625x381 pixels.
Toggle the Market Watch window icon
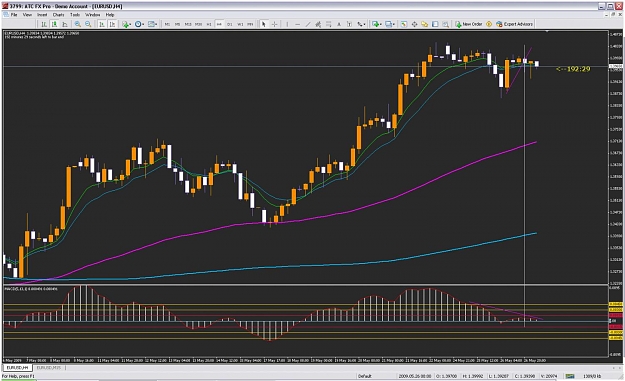coord(404,24)
